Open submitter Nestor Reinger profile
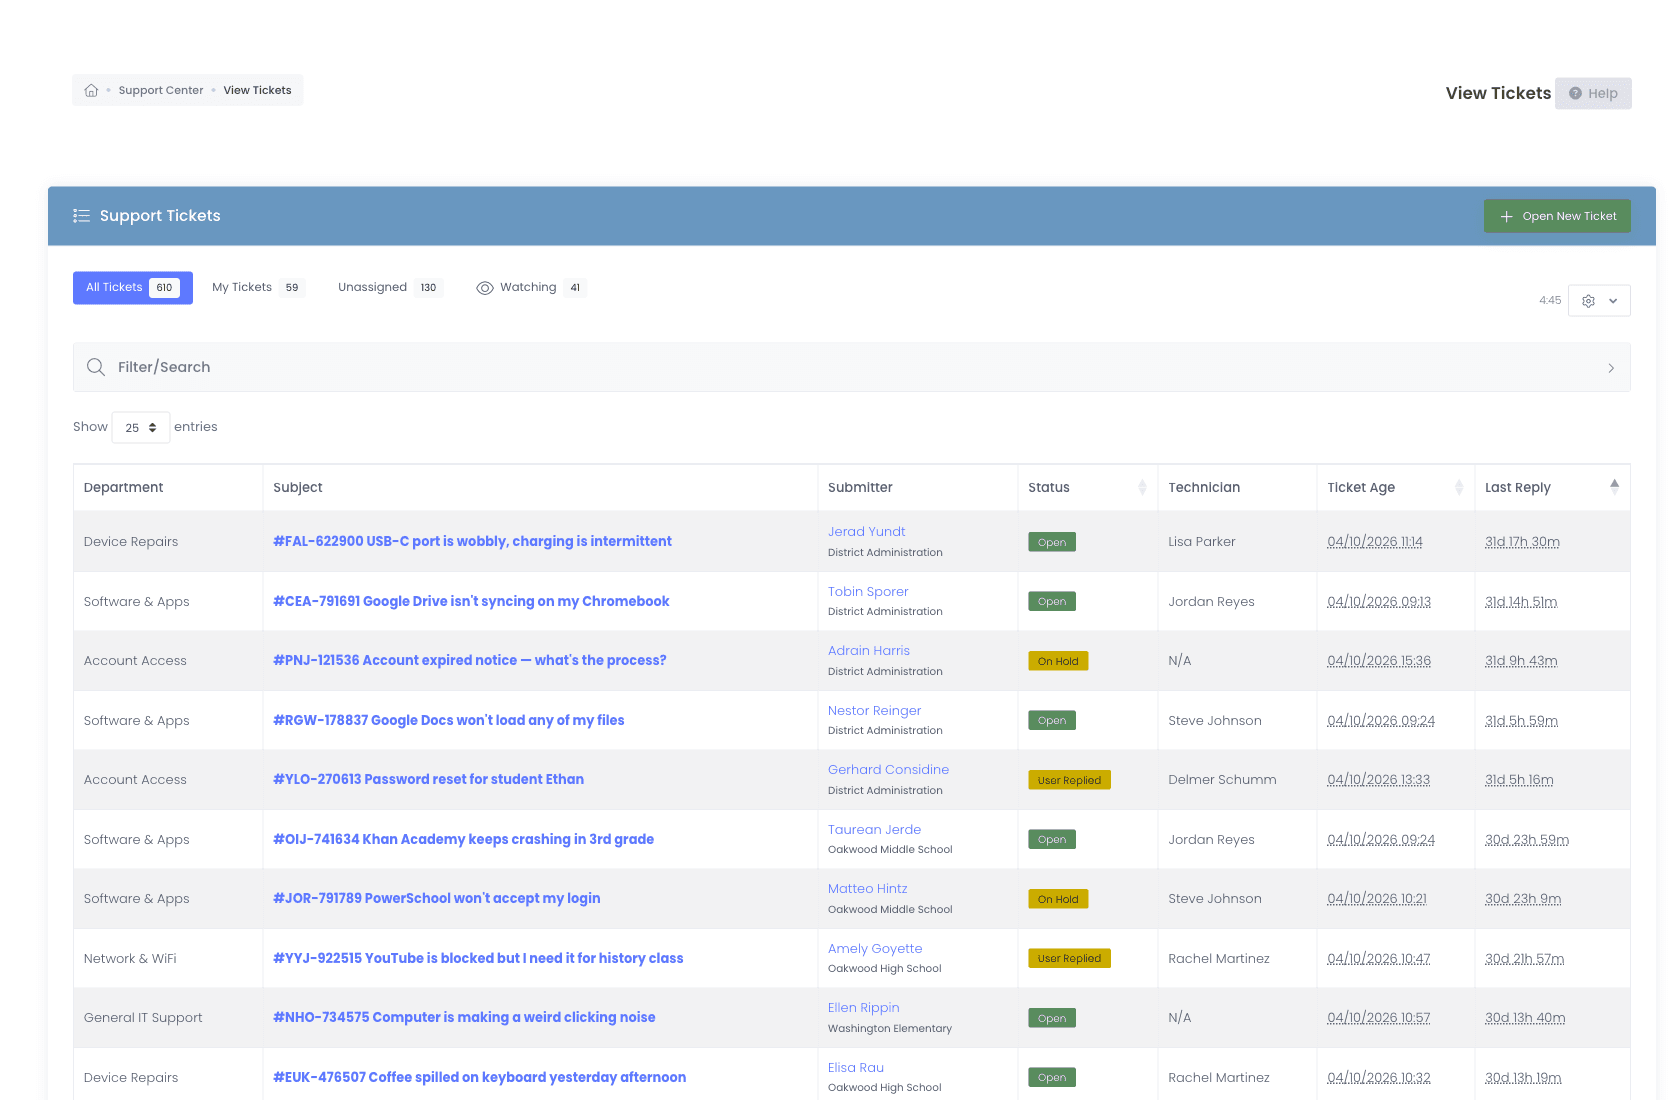 [x=875, y=711]
